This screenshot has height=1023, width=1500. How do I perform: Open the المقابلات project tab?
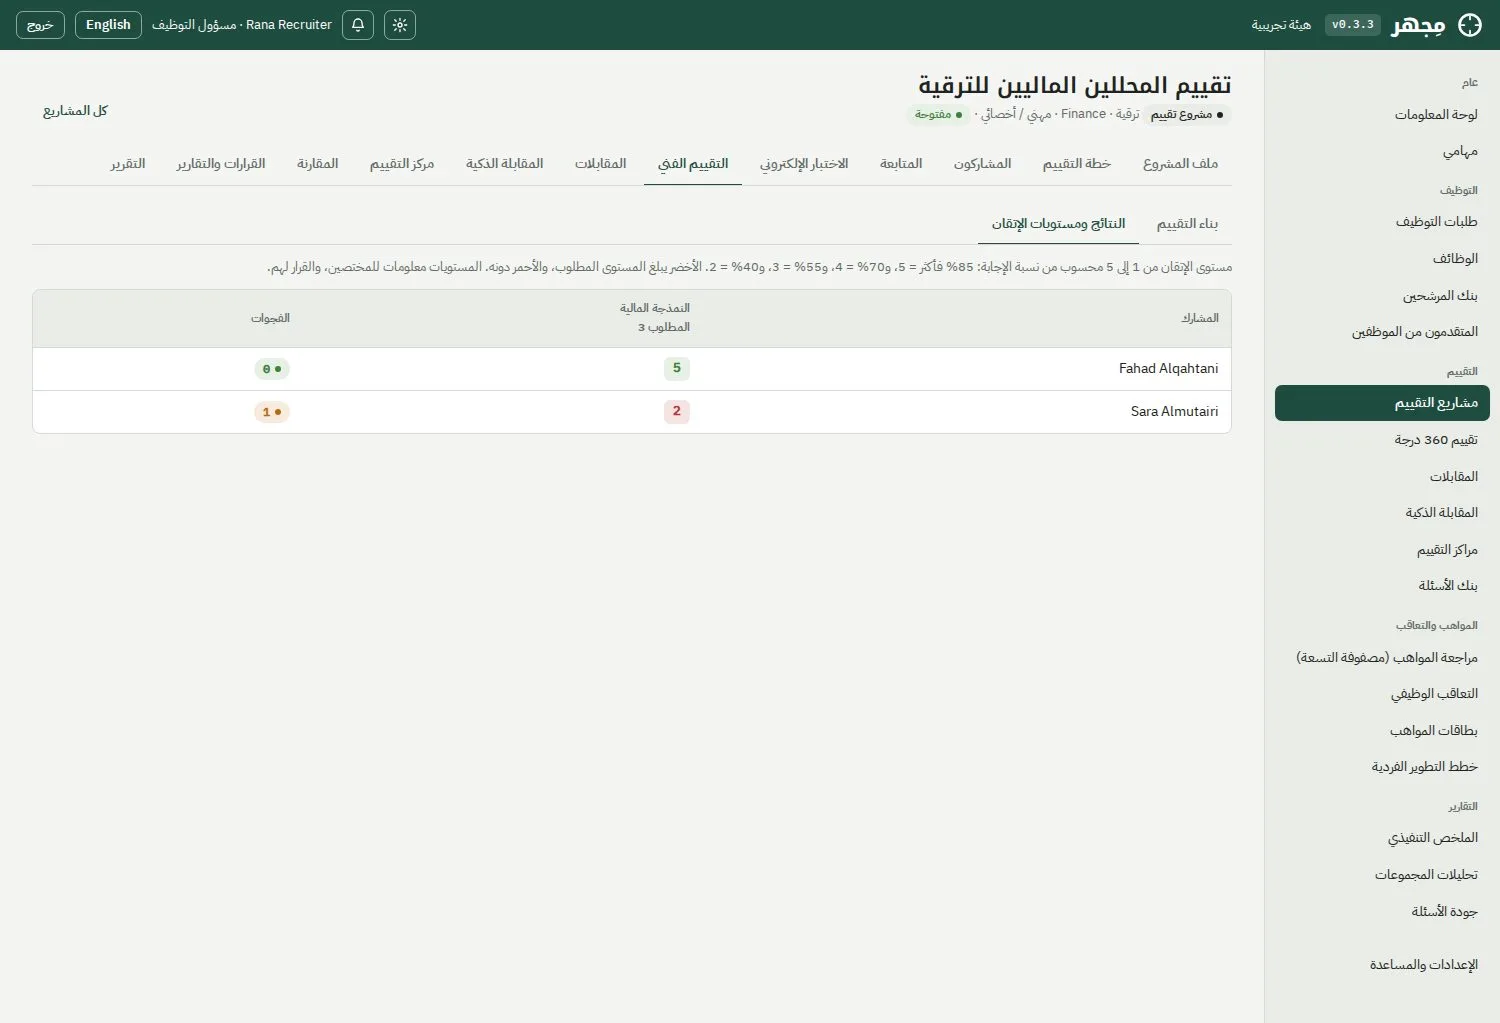point(600,164)
